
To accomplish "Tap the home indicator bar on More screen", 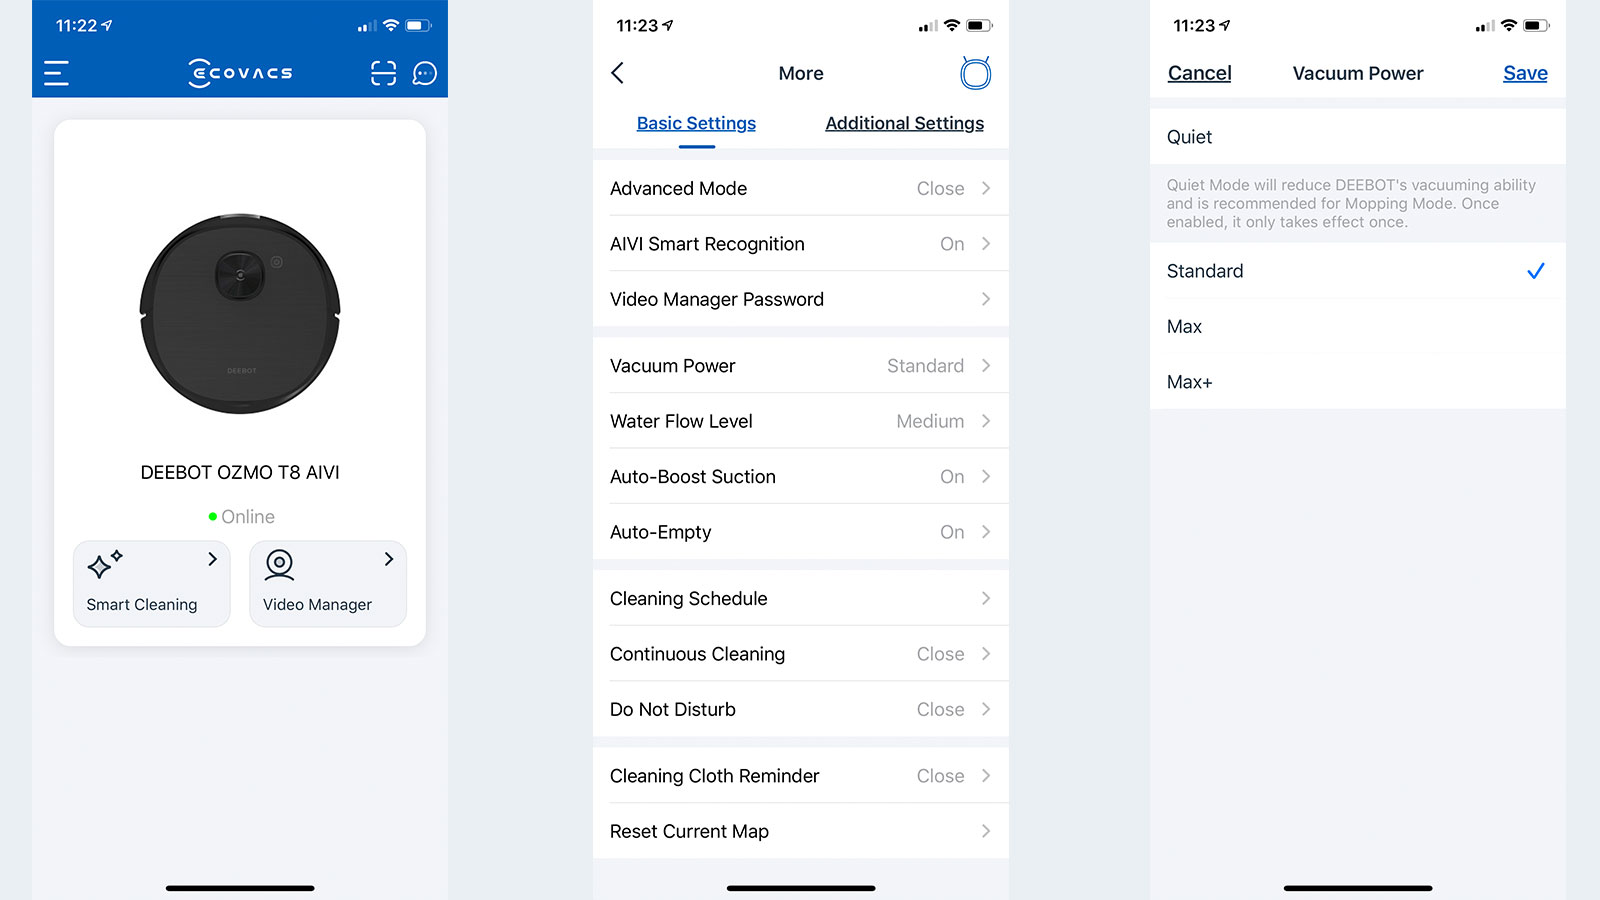I will point(801,888).
